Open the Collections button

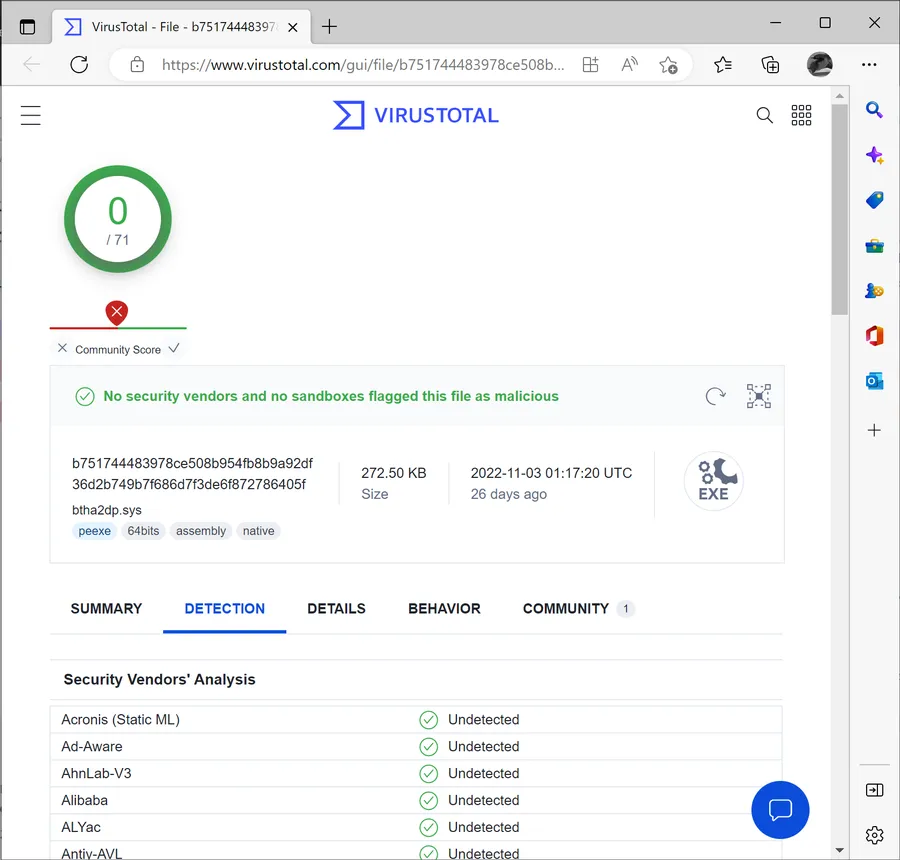[770, 64]
